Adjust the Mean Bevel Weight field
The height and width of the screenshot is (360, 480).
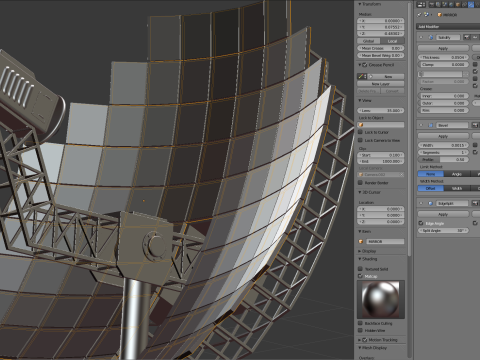tap(381, 56)
